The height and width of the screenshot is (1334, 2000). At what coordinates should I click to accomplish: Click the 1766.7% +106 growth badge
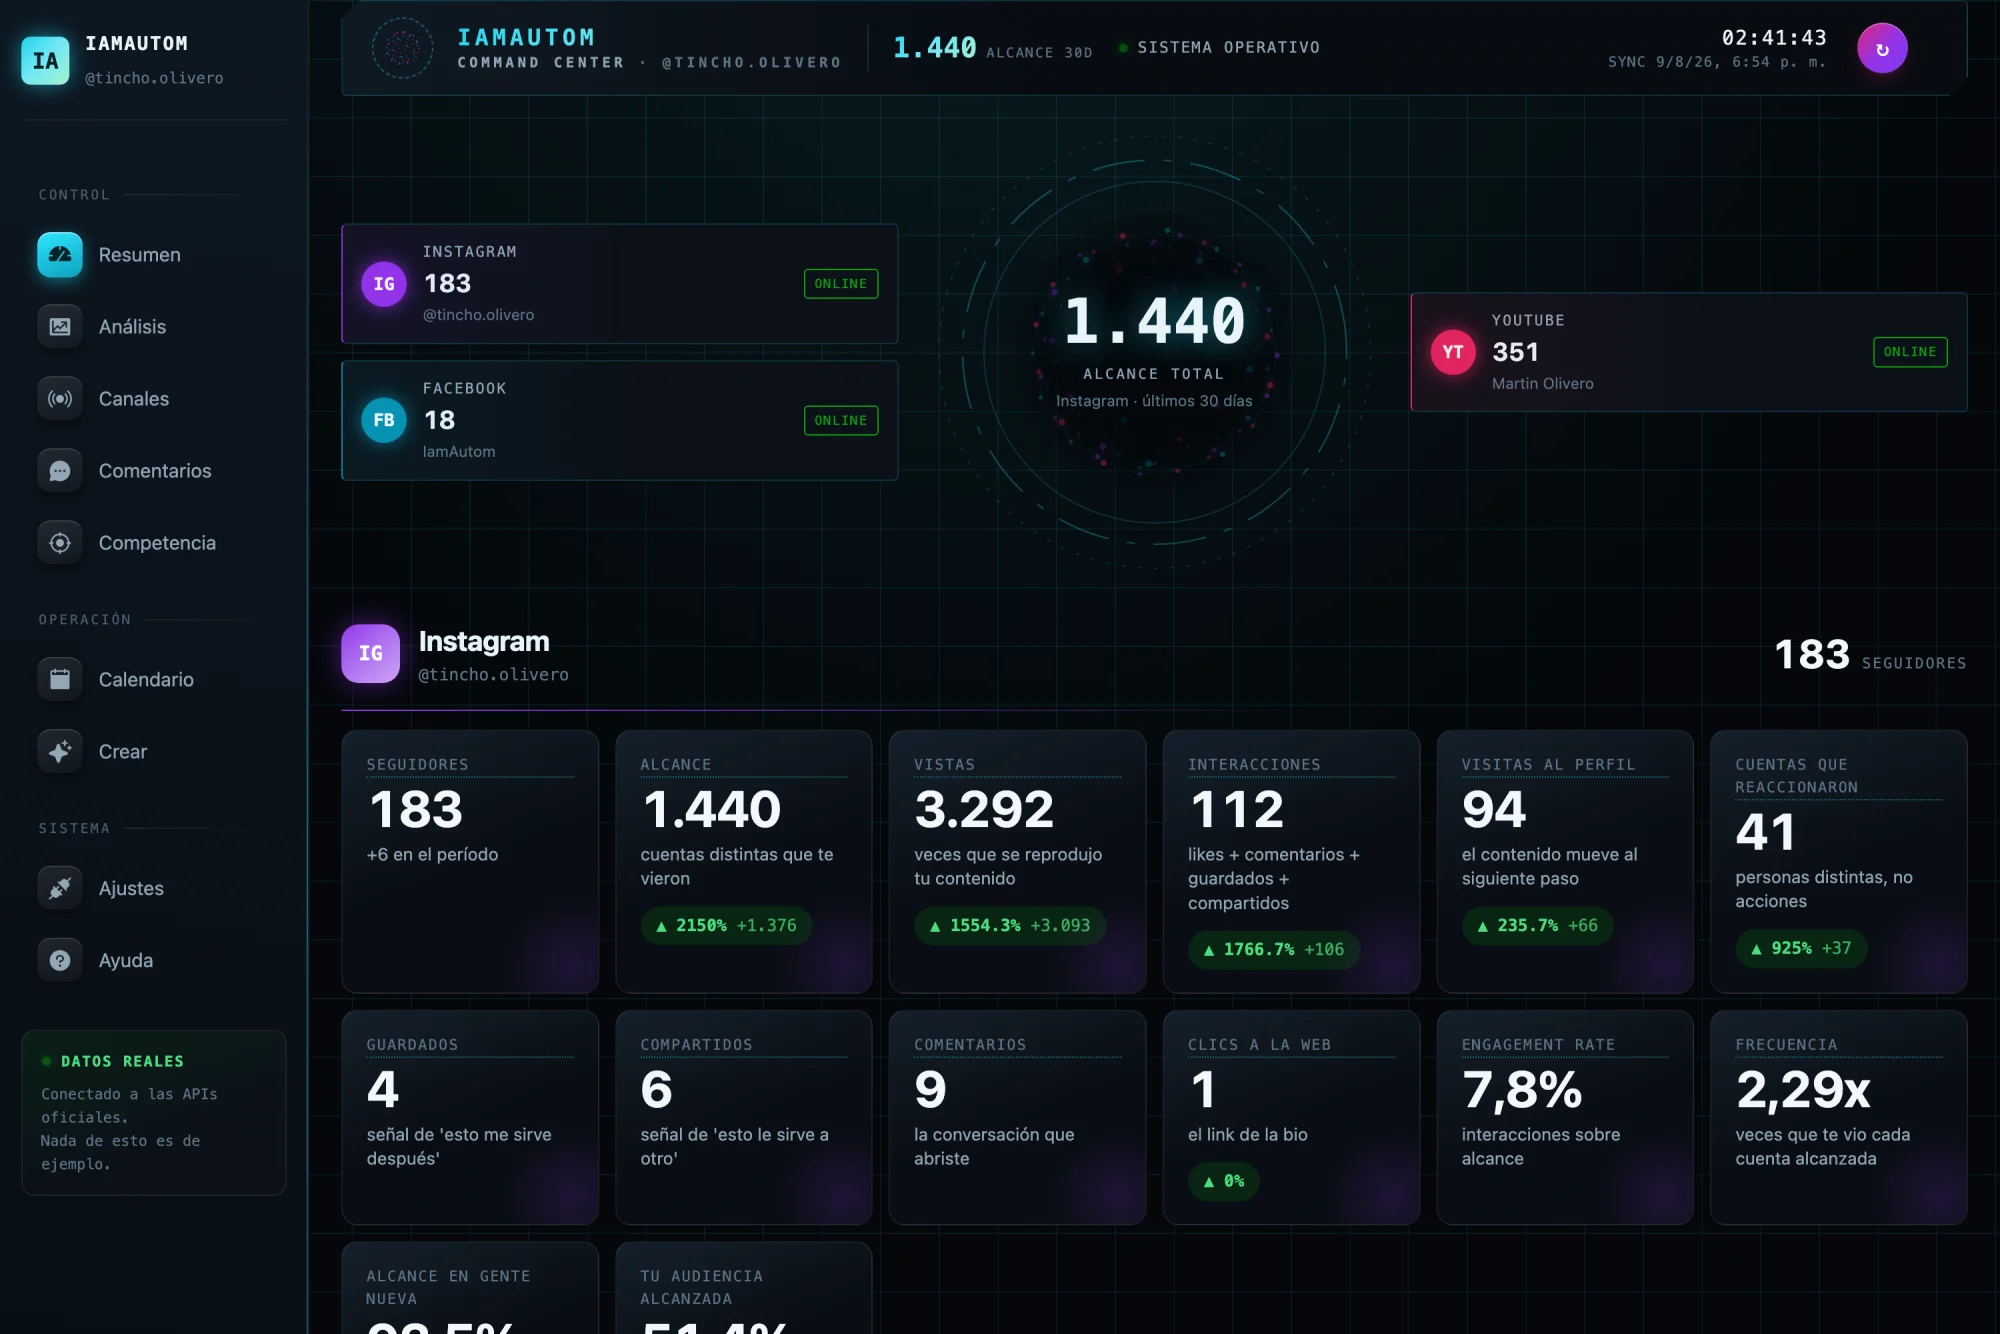point(1274,950)
